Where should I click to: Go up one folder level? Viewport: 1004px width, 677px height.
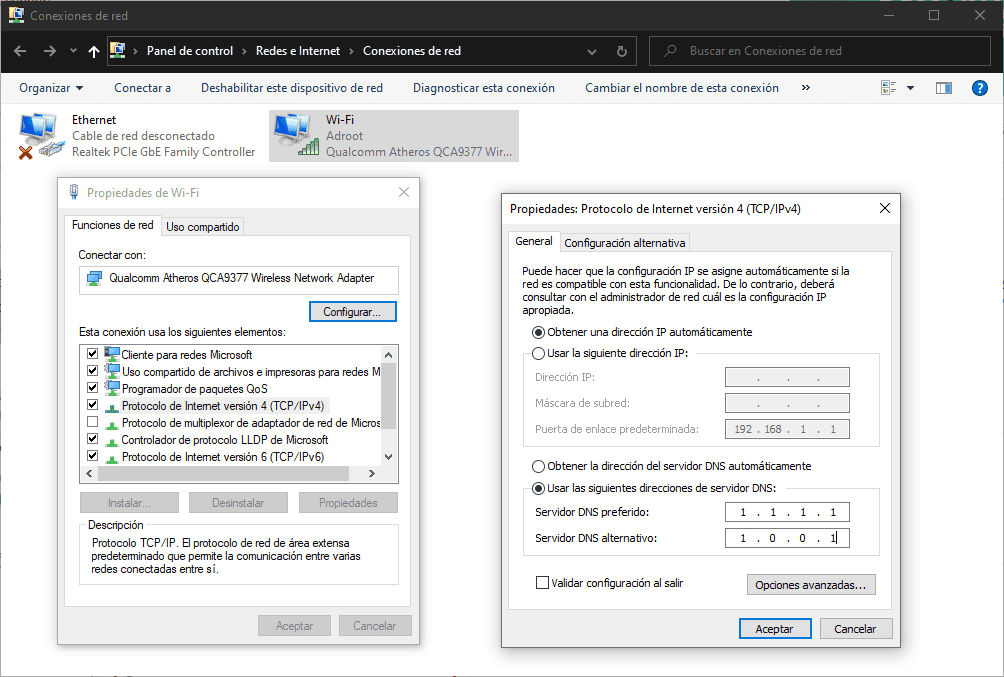tap(93, 52)
